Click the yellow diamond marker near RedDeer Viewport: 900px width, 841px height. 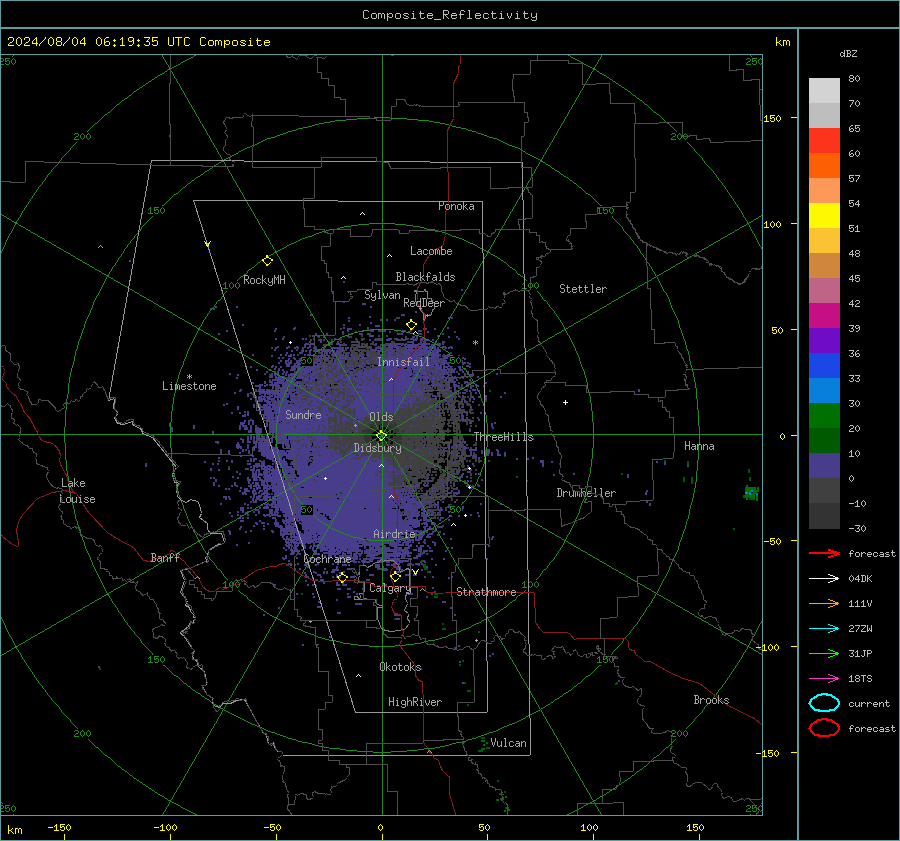coord(411,325)
